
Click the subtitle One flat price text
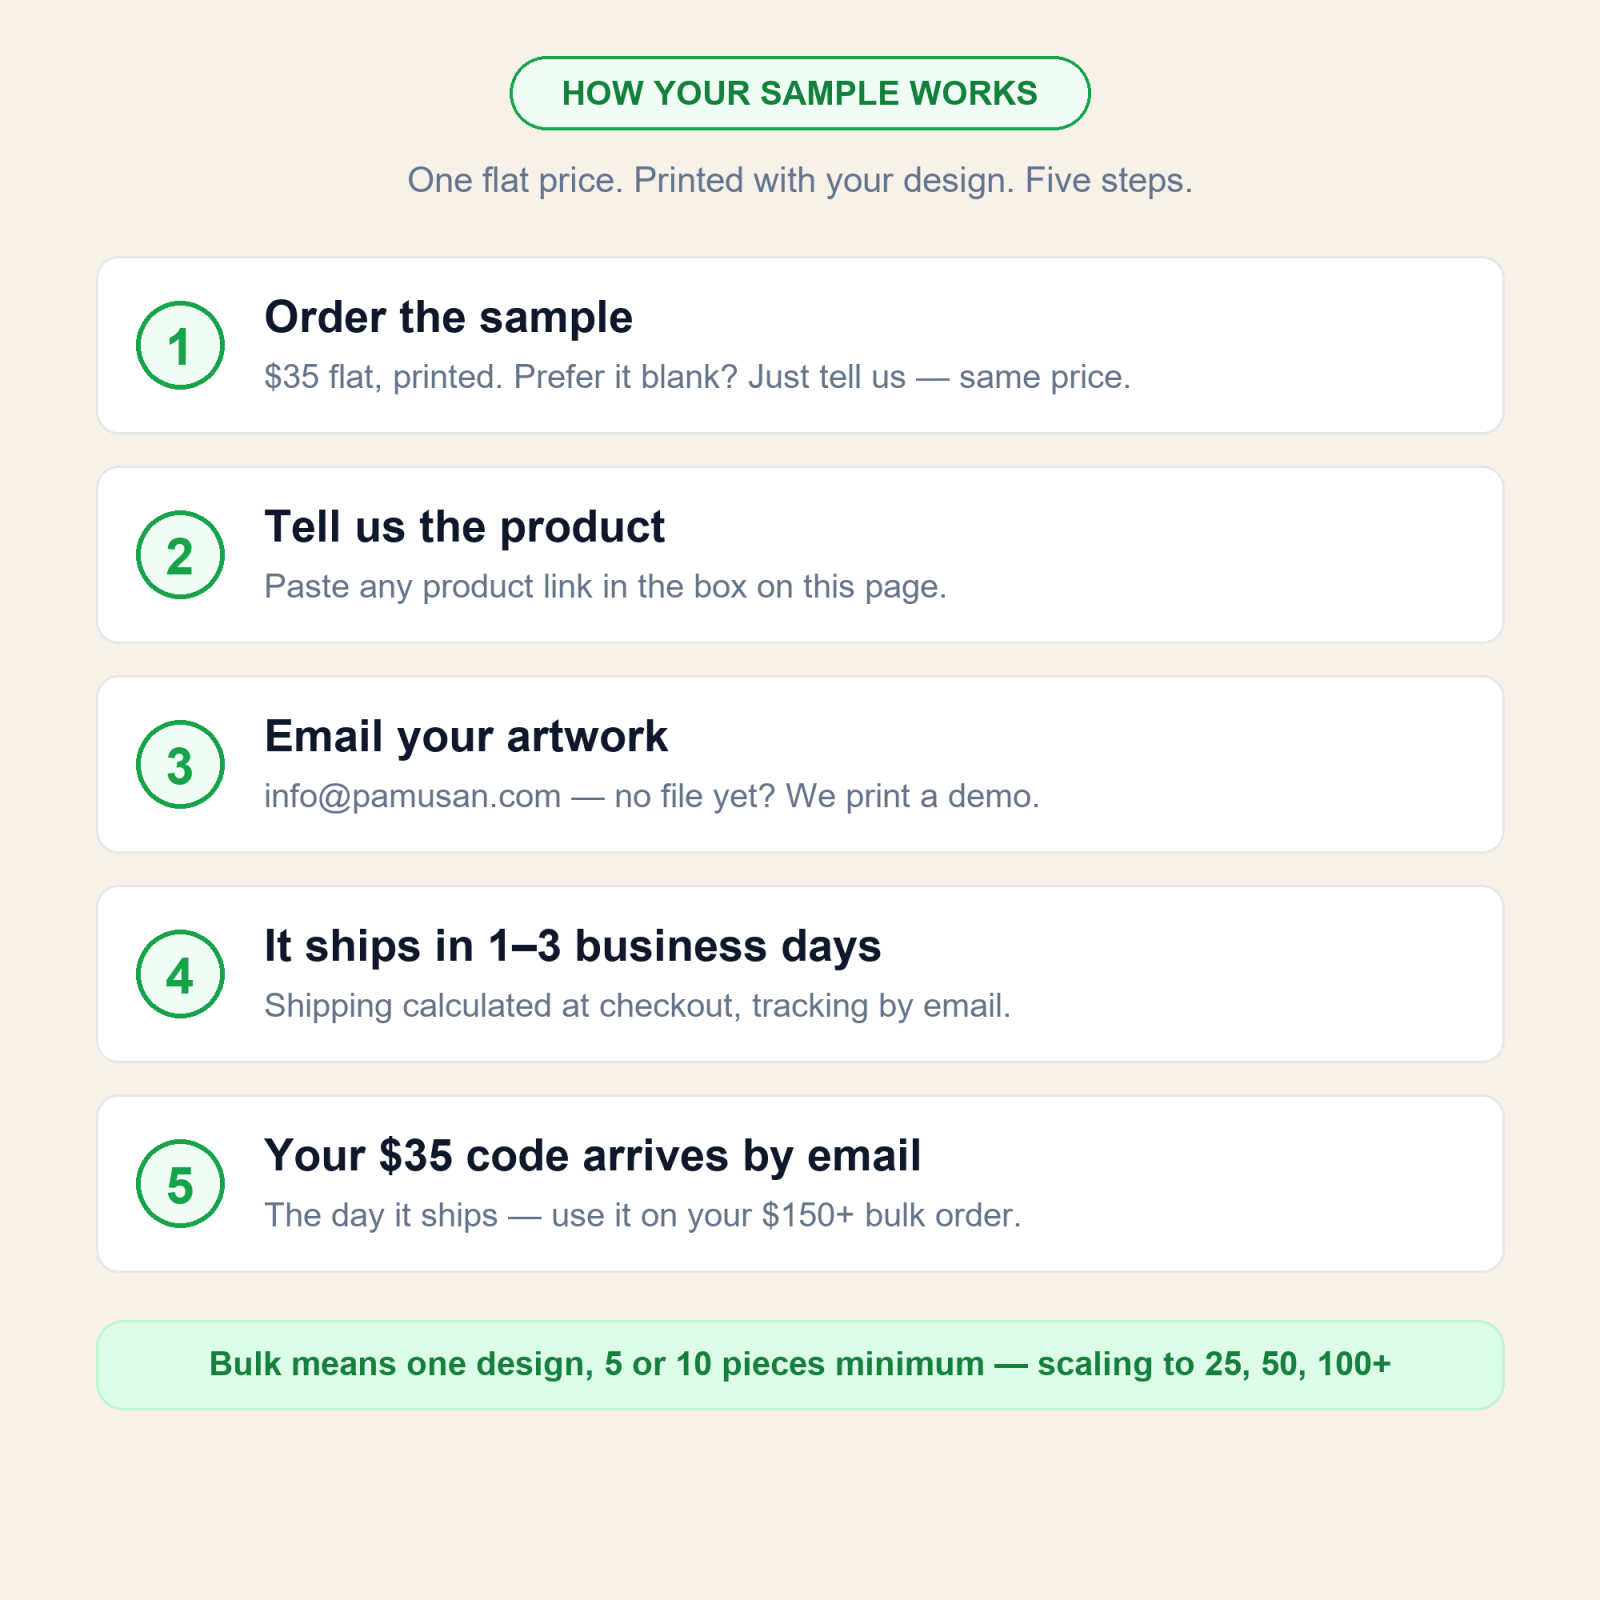click(x=800, y=181)
